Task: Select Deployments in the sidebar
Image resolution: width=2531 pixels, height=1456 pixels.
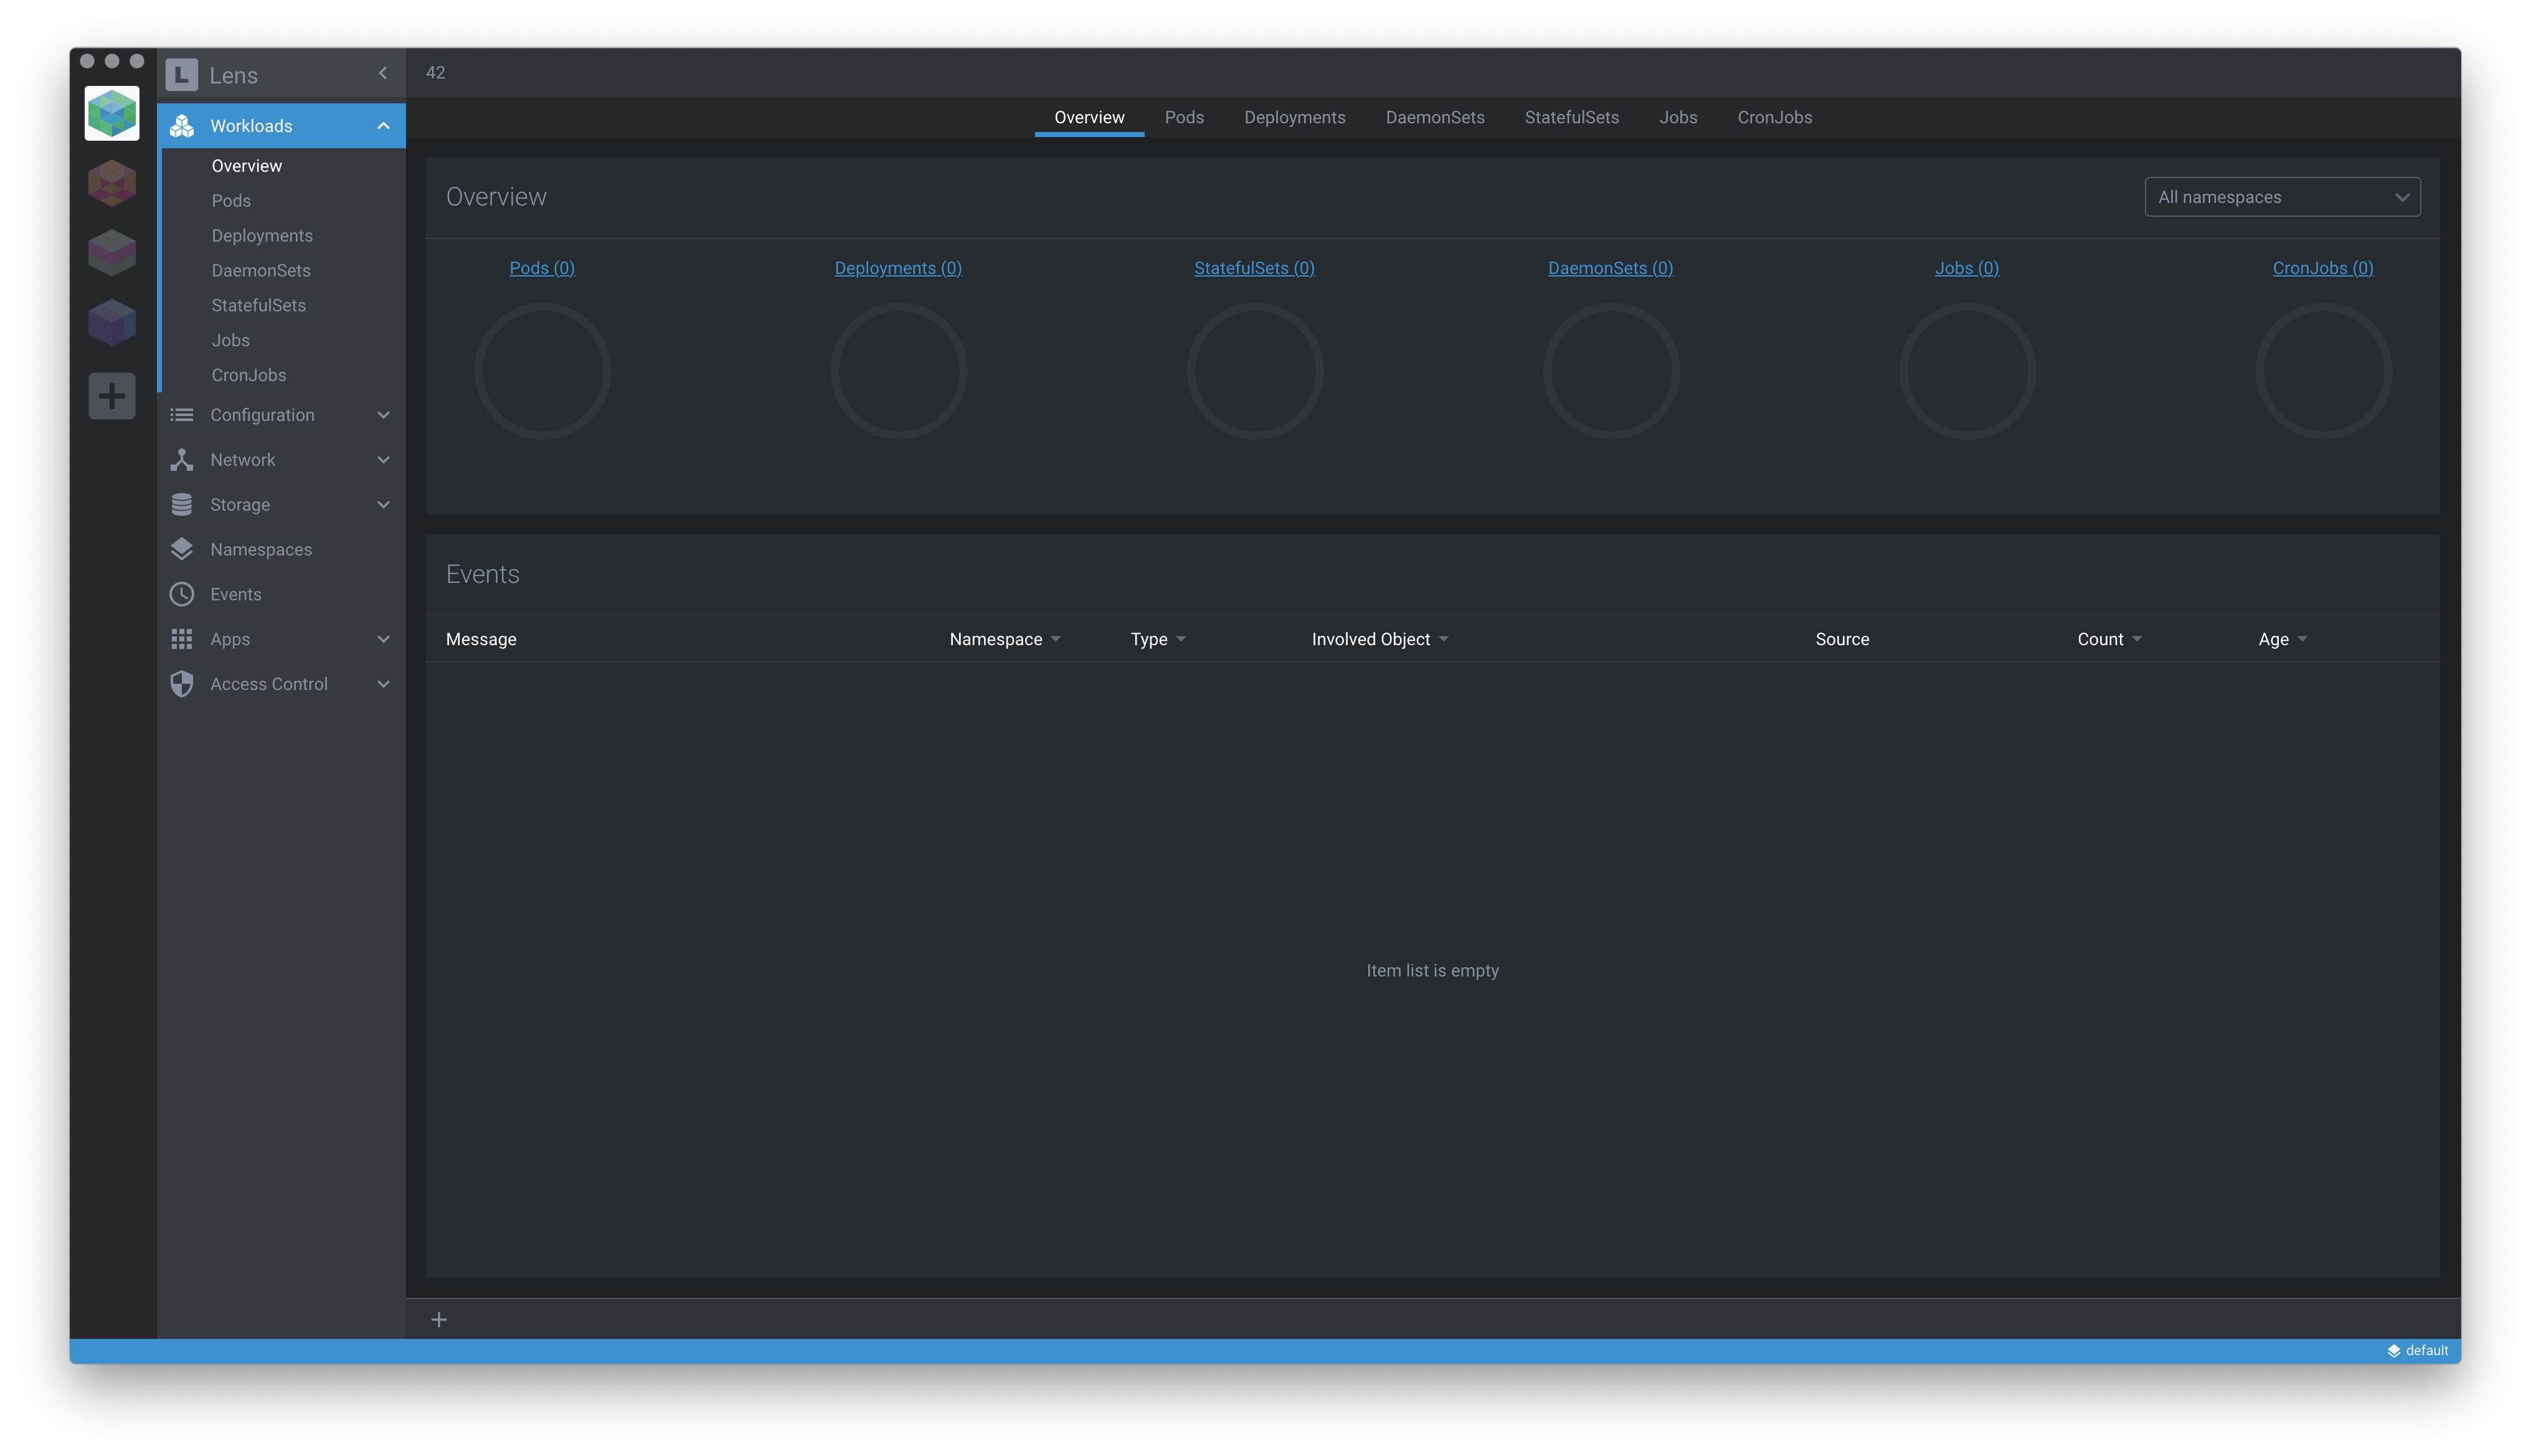Action: point(262,236)
